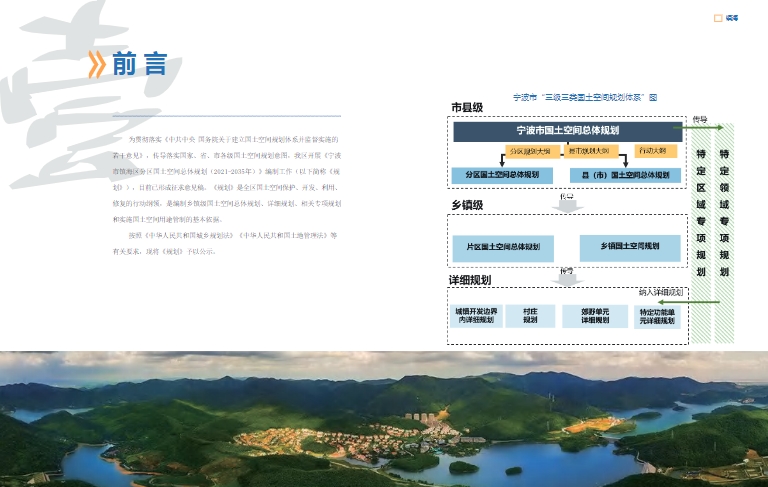The width and height of the screenshot is (768, 487).
Task: Click the 片区国土空间总体规划 box
Action: coord(502,247)
